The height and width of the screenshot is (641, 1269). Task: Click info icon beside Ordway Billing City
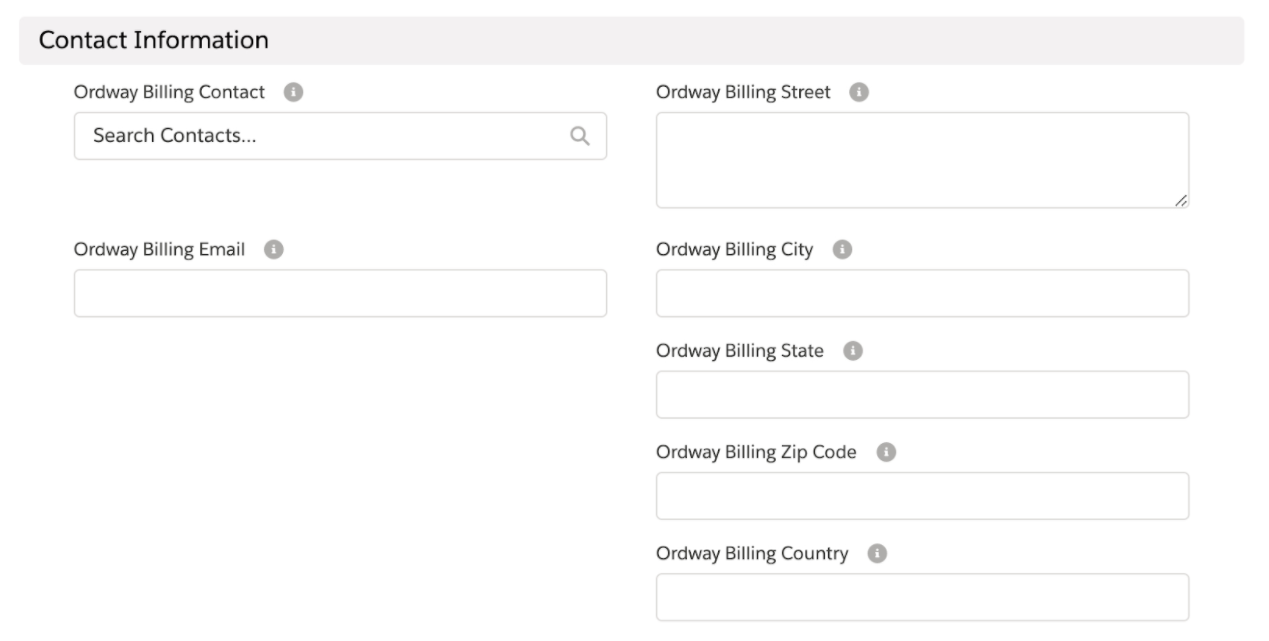[x=842, y=250]
